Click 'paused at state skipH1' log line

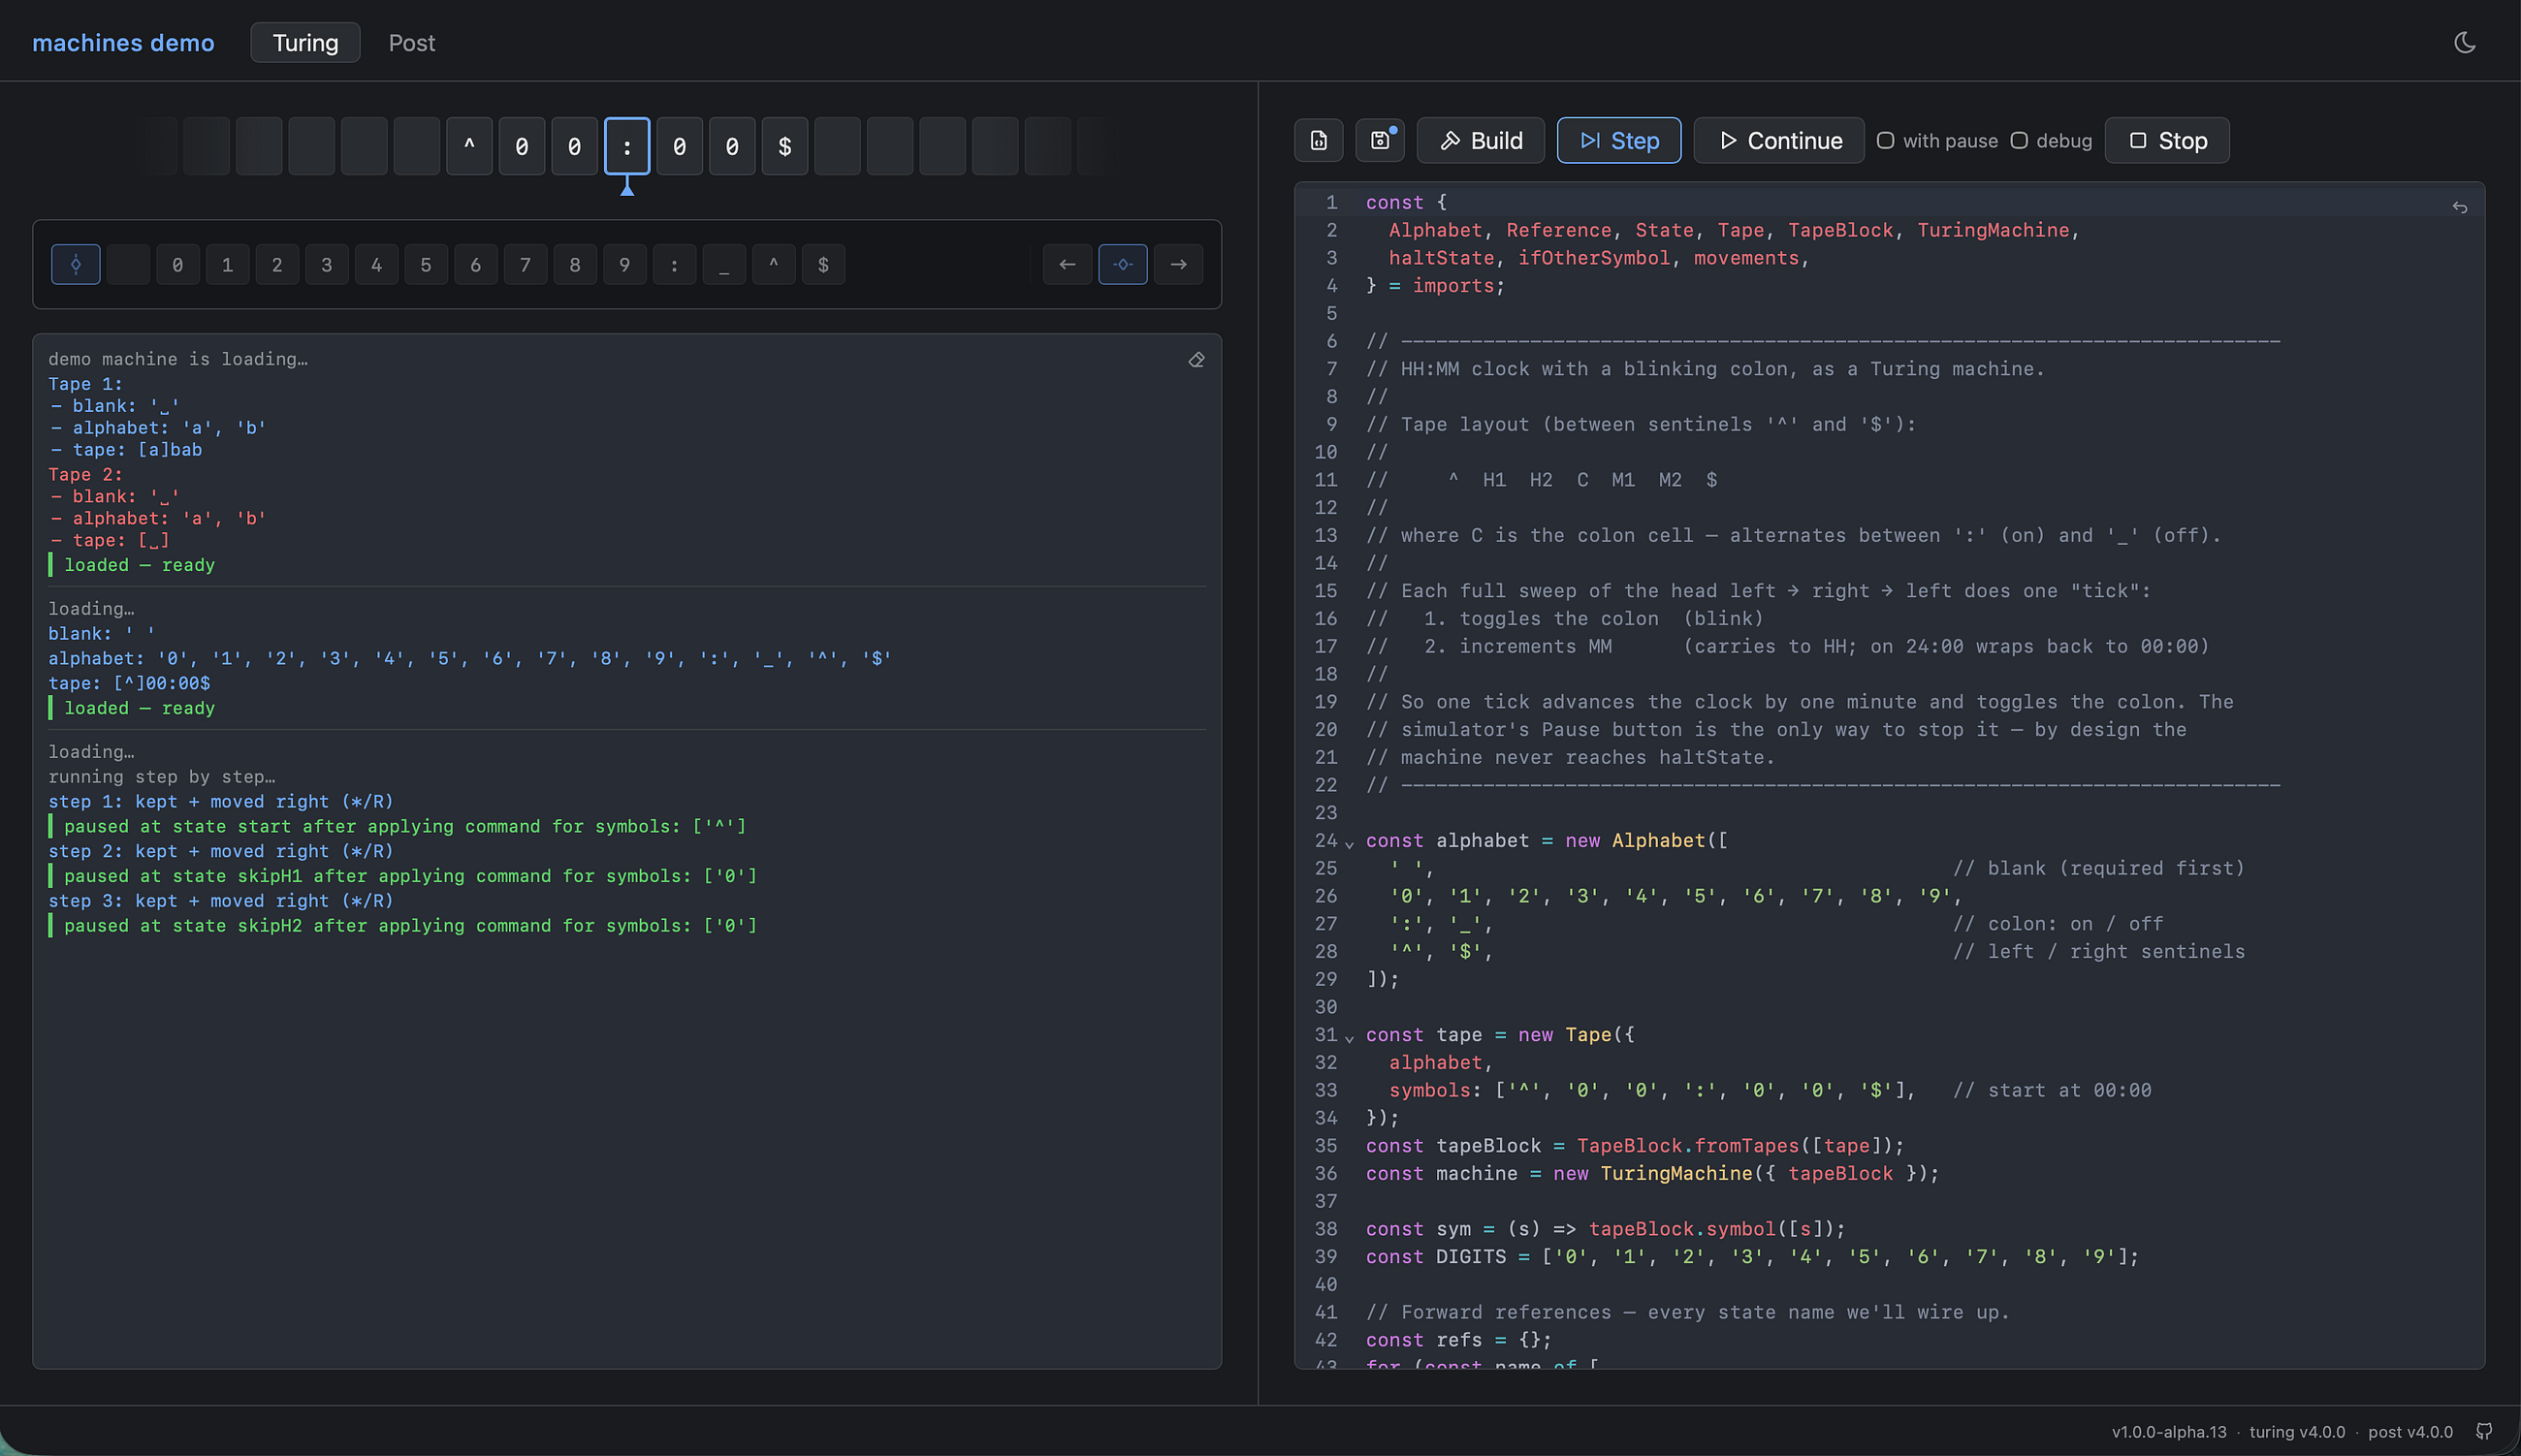pyautogui.click(x=411, y=876)
